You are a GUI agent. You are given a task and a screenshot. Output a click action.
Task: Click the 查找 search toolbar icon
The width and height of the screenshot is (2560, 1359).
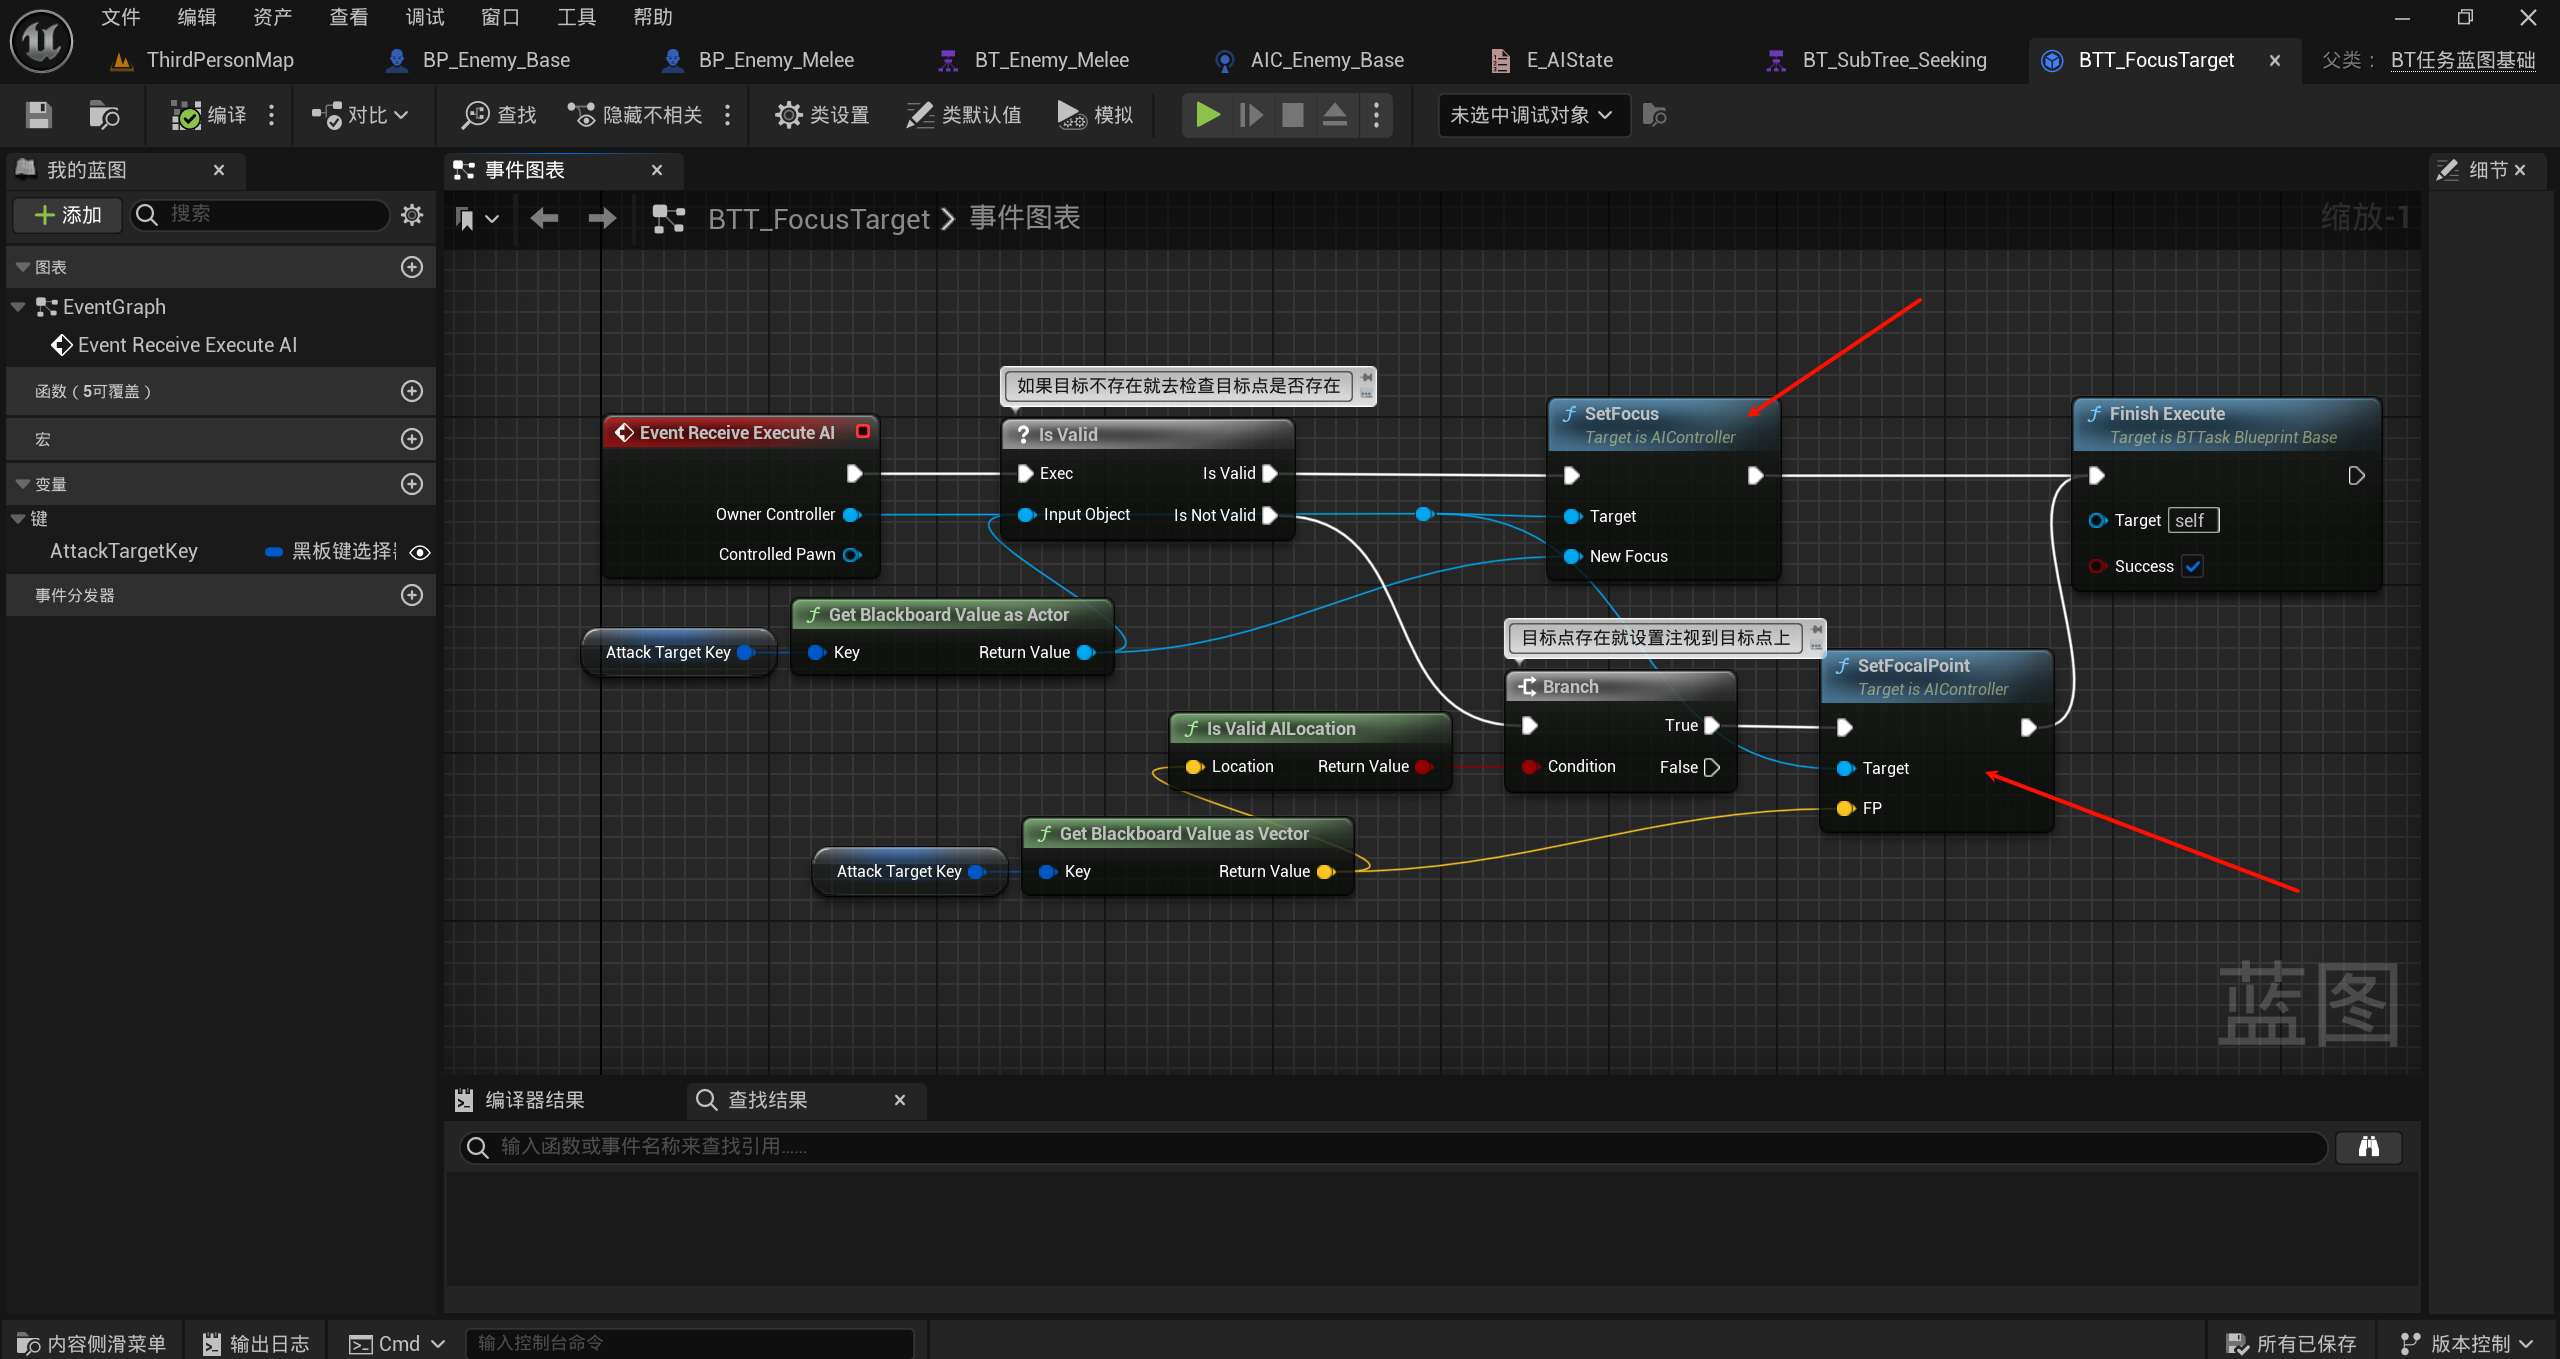(475, 115)
